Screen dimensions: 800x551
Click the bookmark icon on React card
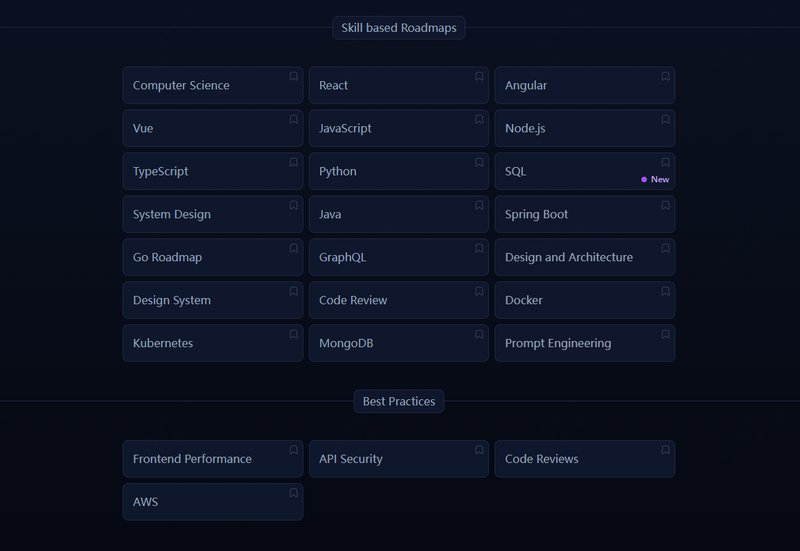click(480, 77)
